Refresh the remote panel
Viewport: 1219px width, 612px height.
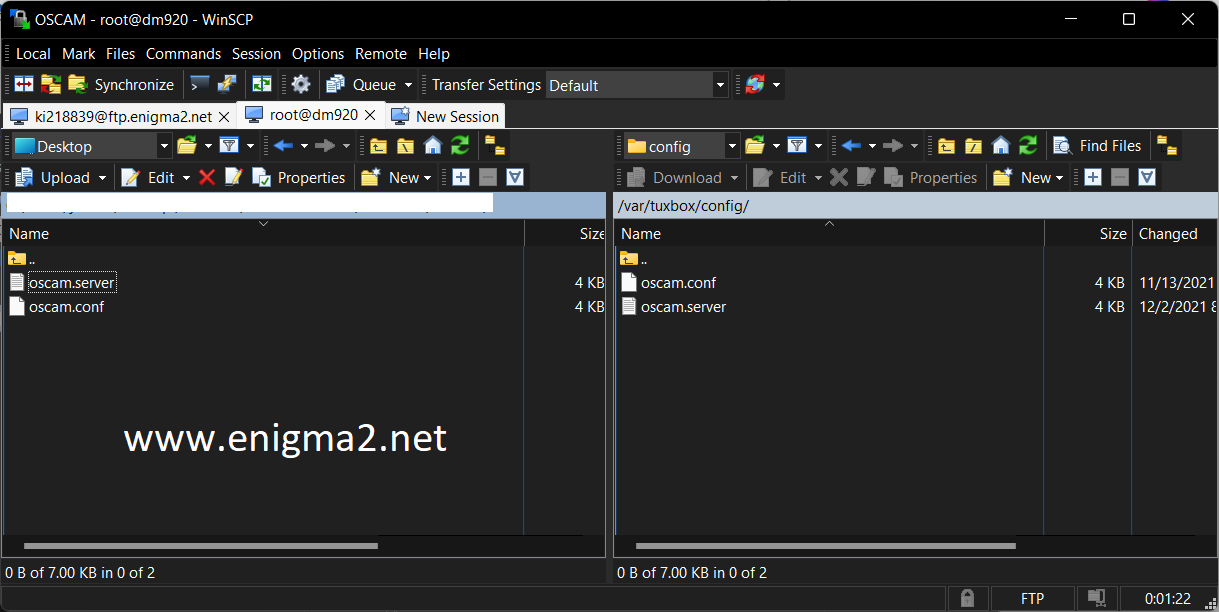(1028, 146)
